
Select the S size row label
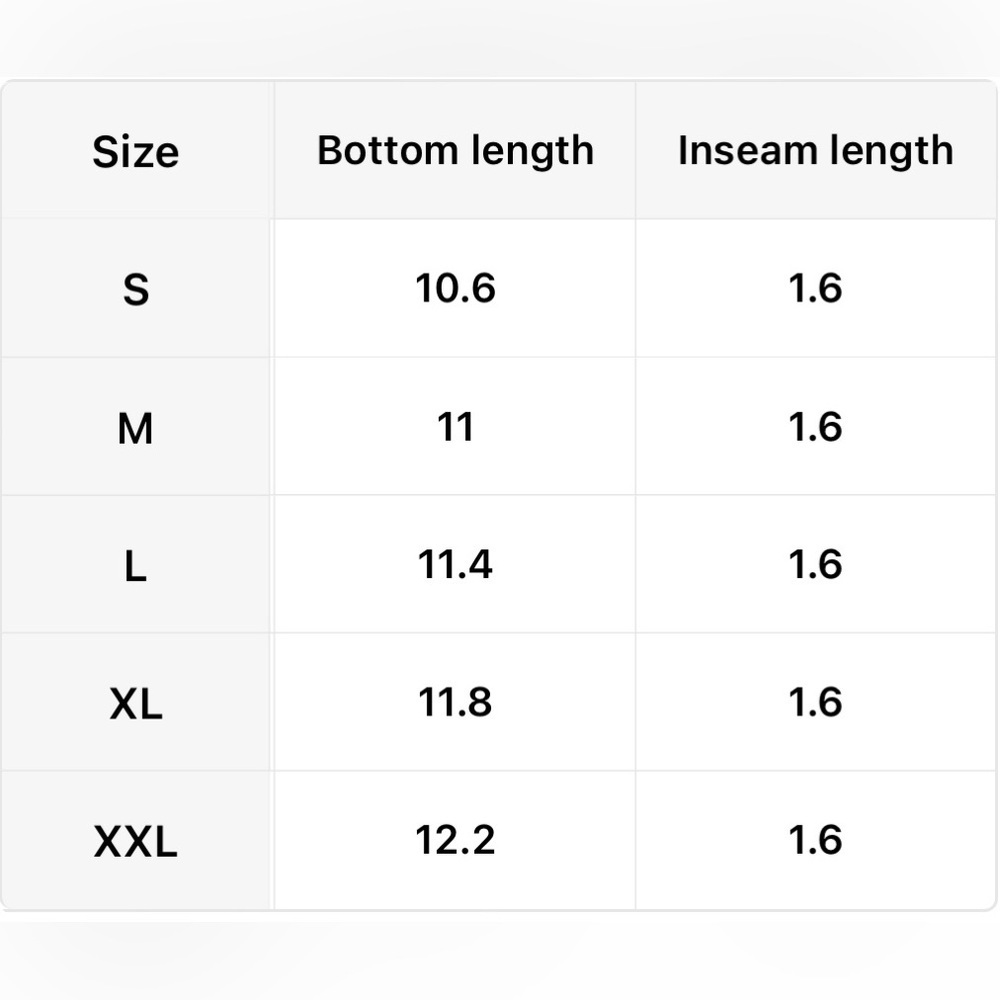136,290
